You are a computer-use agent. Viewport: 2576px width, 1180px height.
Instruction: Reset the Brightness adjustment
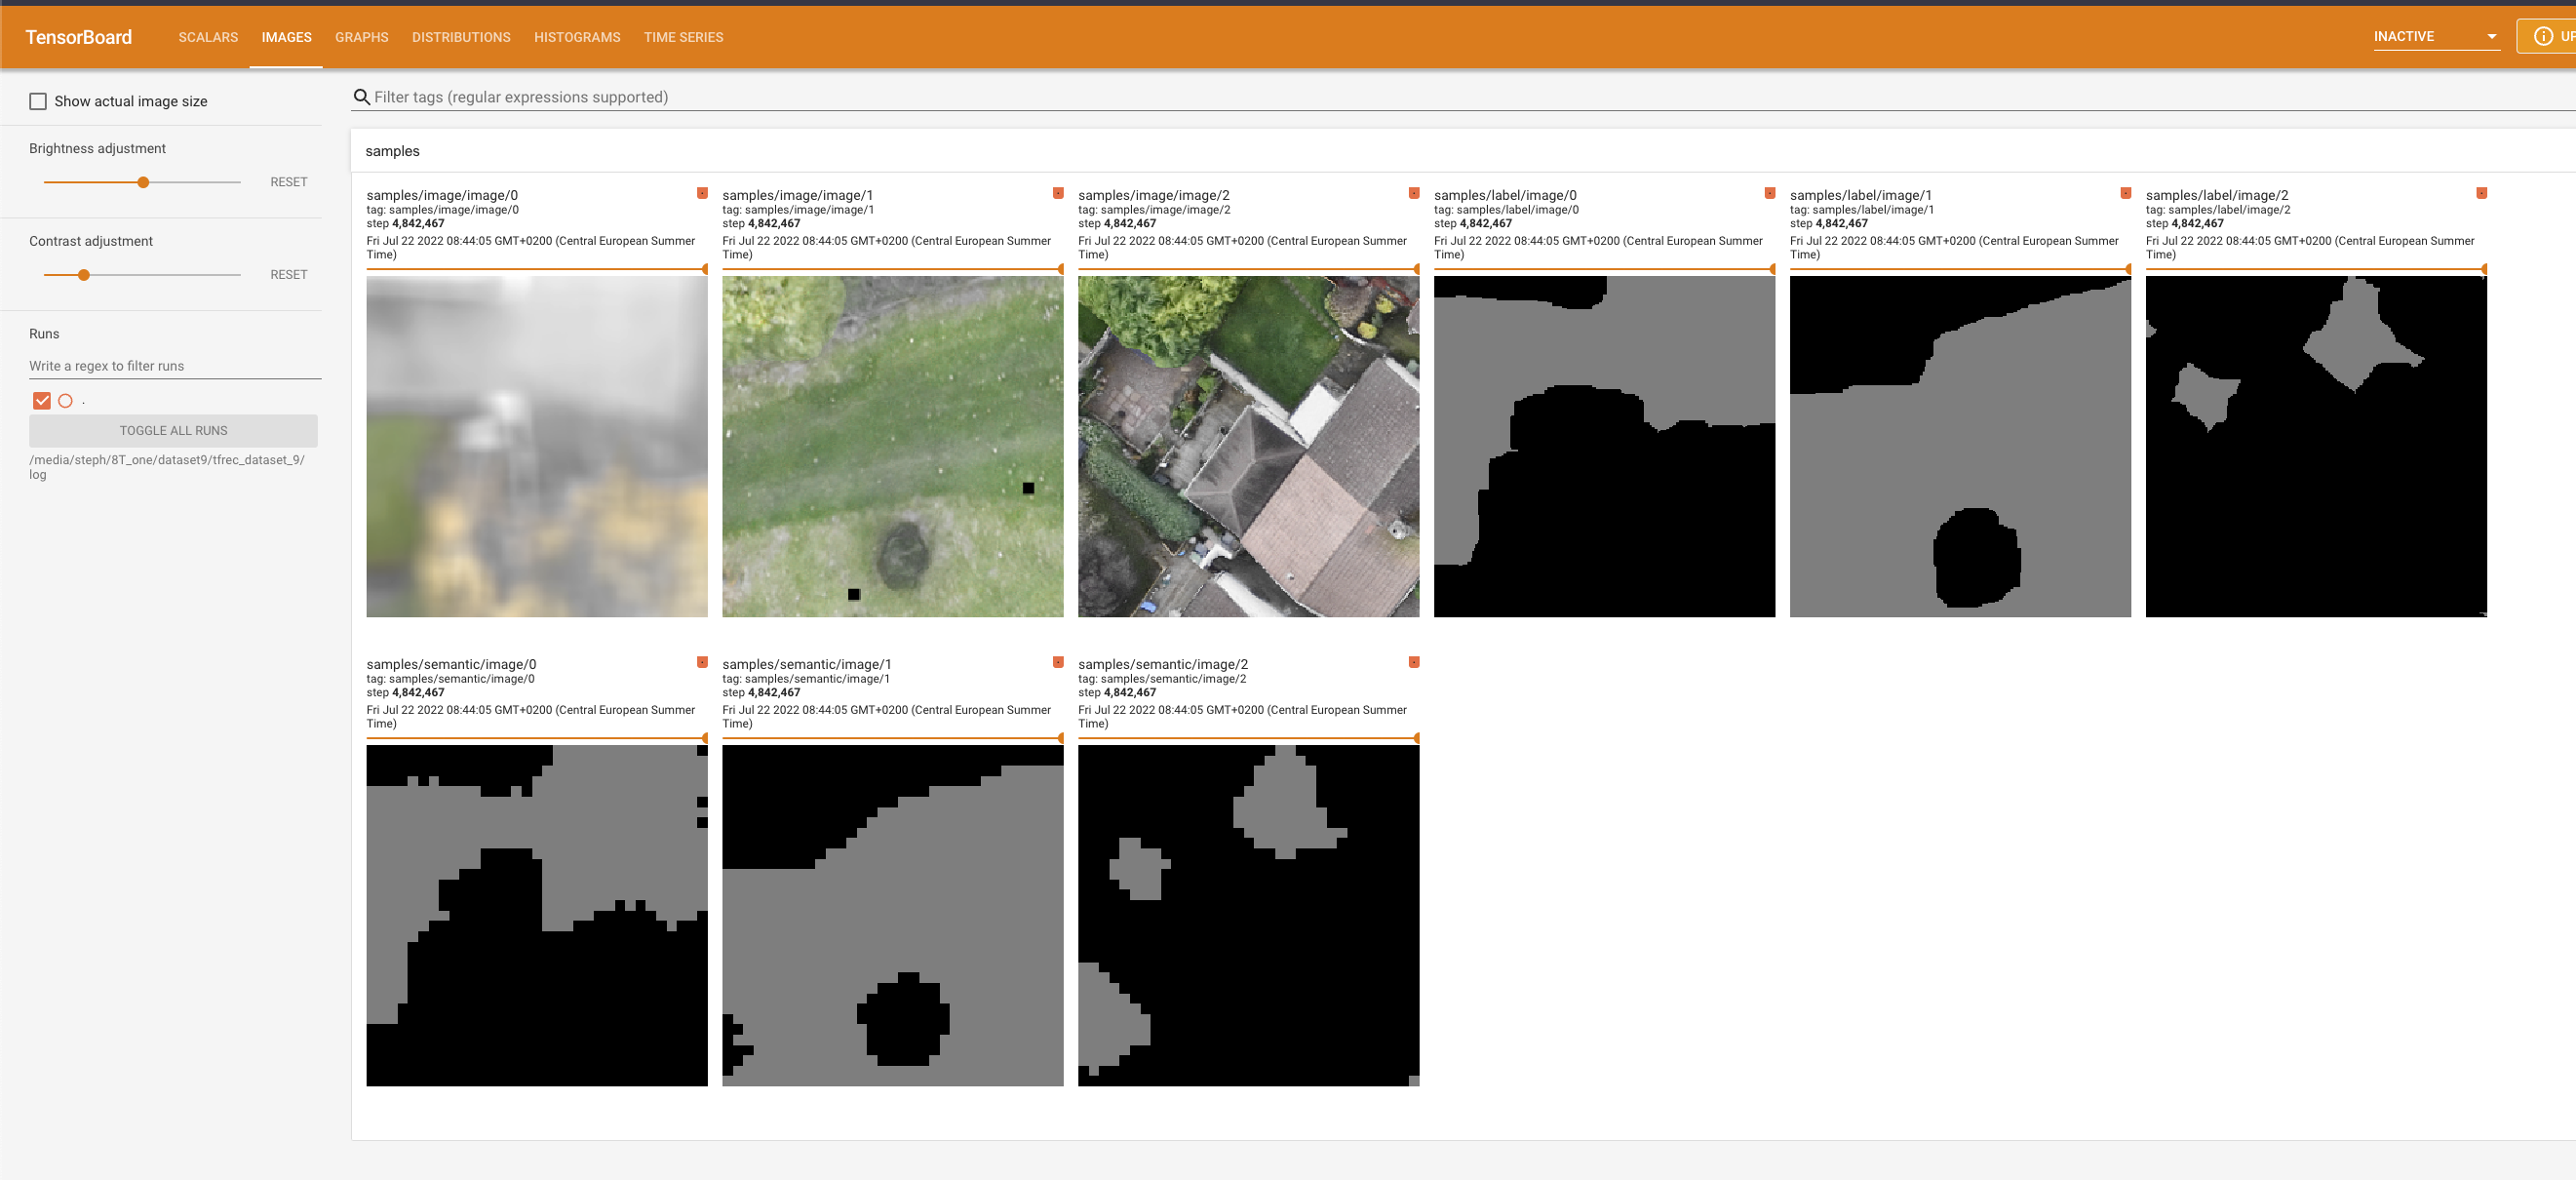point(288,182)
